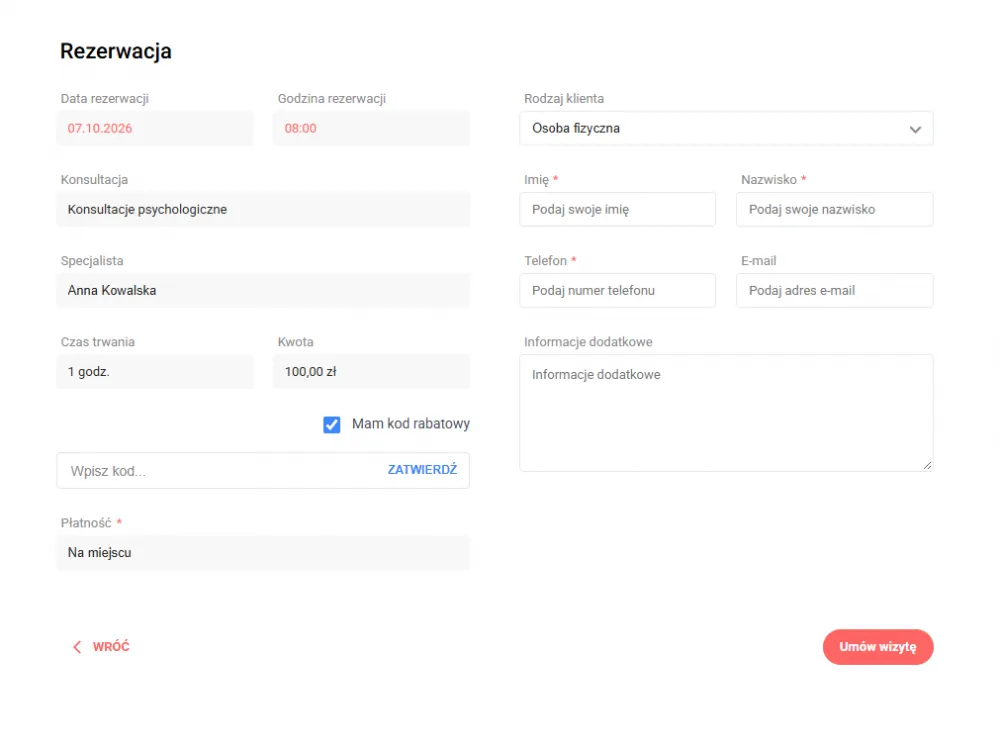This screenshot has height=748, width=1000.
Task: Click the Konsultacja label
Action: (94, 180)
